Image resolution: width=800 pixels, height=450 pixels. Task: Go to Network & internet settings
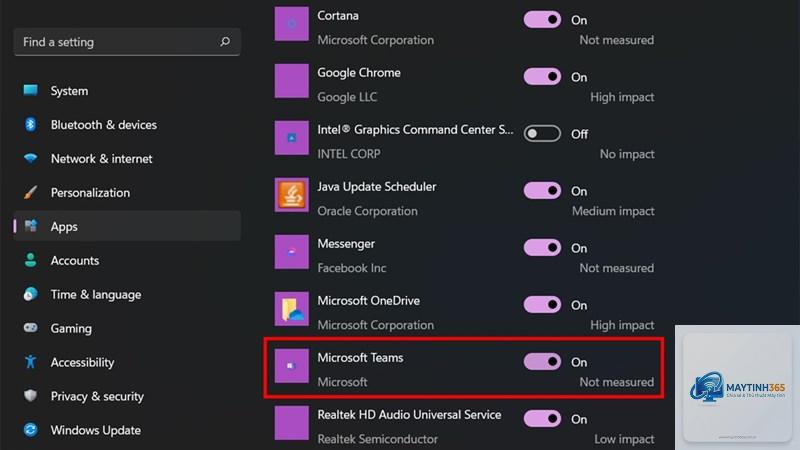[x=127, y=158]
